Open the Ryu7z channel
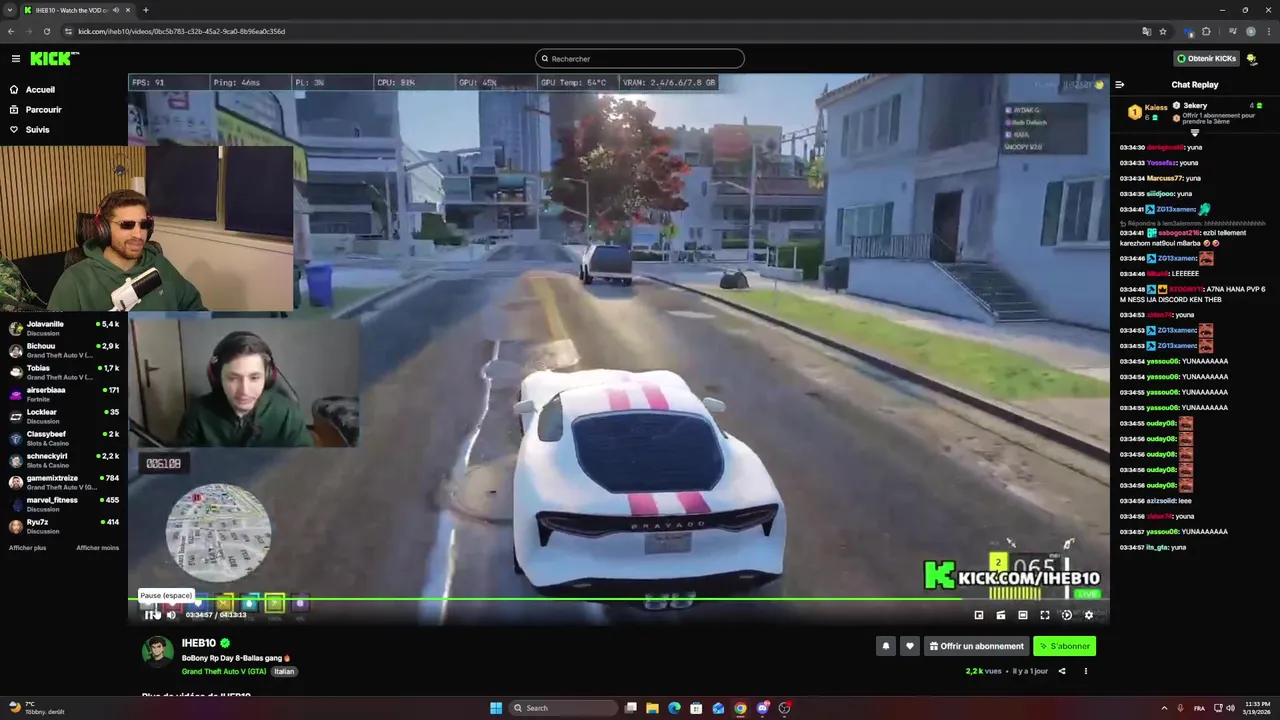Viewport: 1280px width, 720px height. (64, 526)
